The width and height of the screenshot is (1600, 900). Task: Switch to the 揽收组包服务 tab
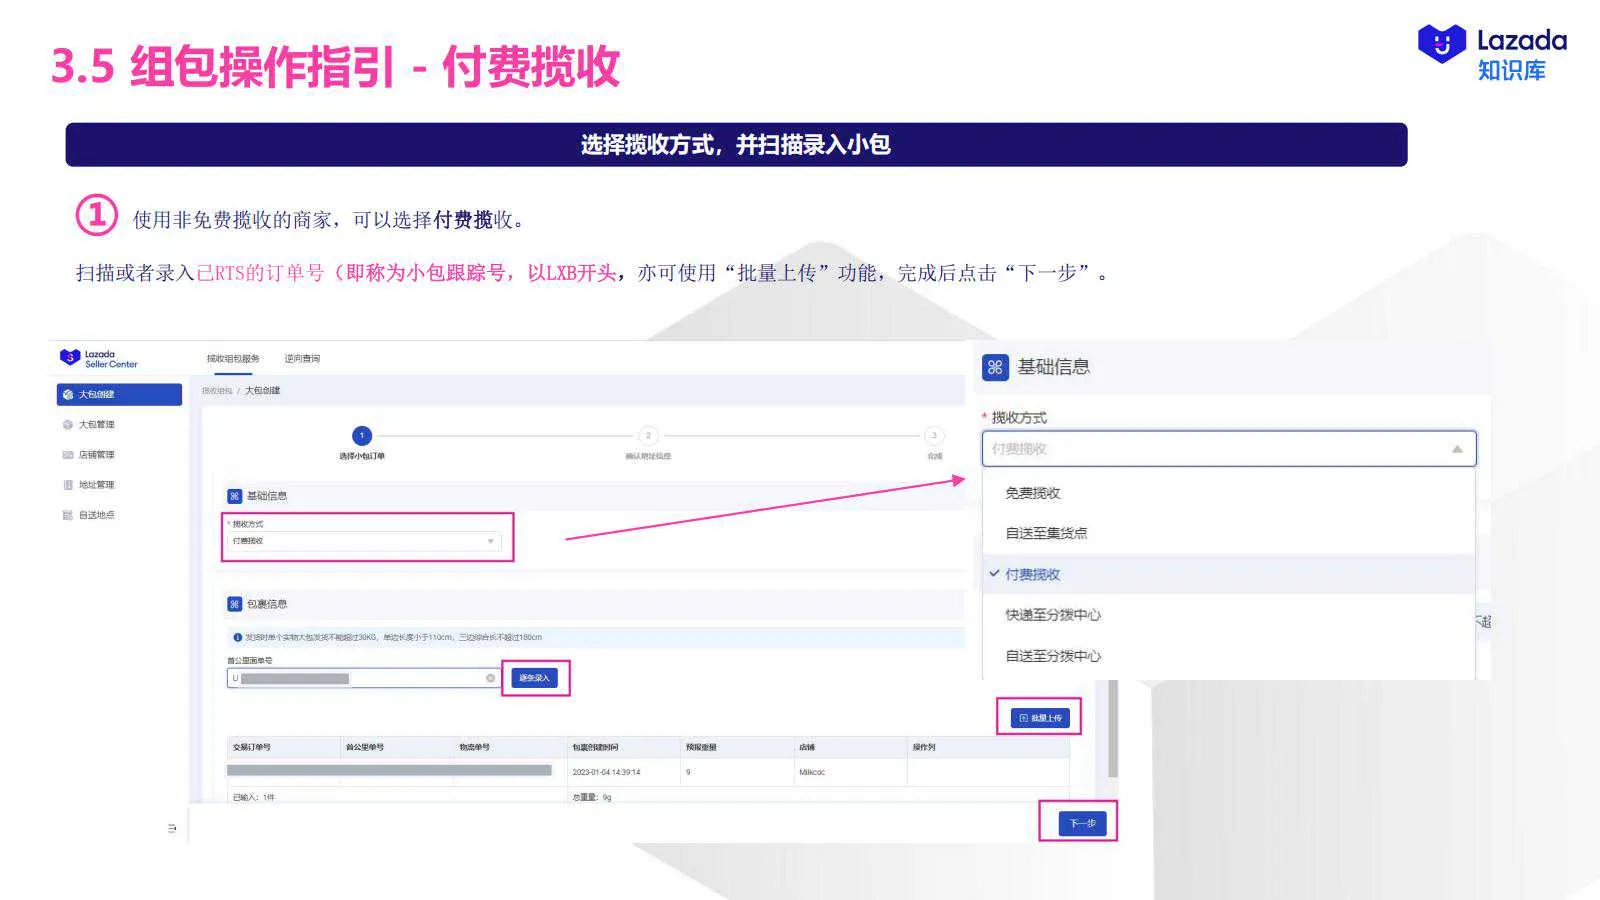232,358
